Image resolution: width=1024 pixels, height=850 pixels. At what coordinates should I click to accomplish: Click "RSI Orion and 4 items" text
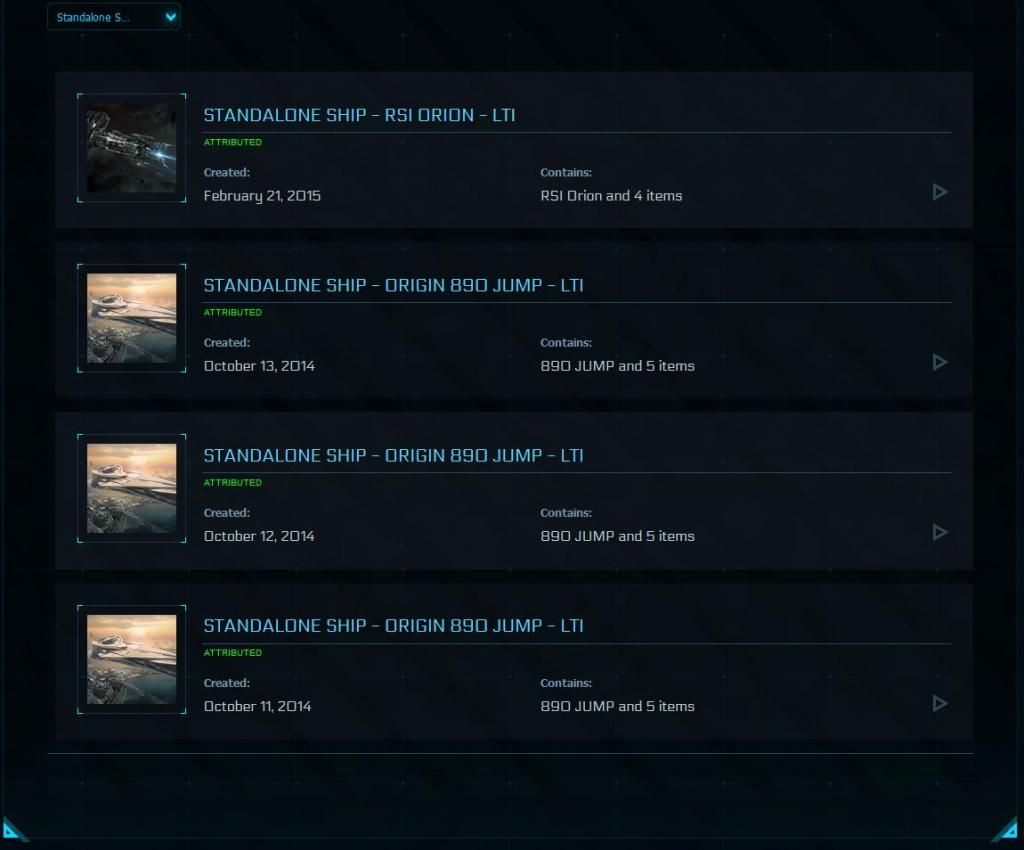tap(611, 196)
